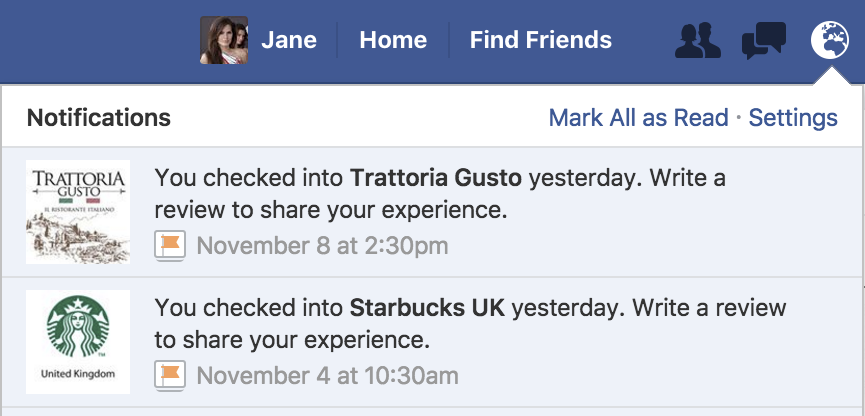Open the Trattoria Gusto check-in notification
The width and height of the screenshot is (865, 416).
(432, 212)
